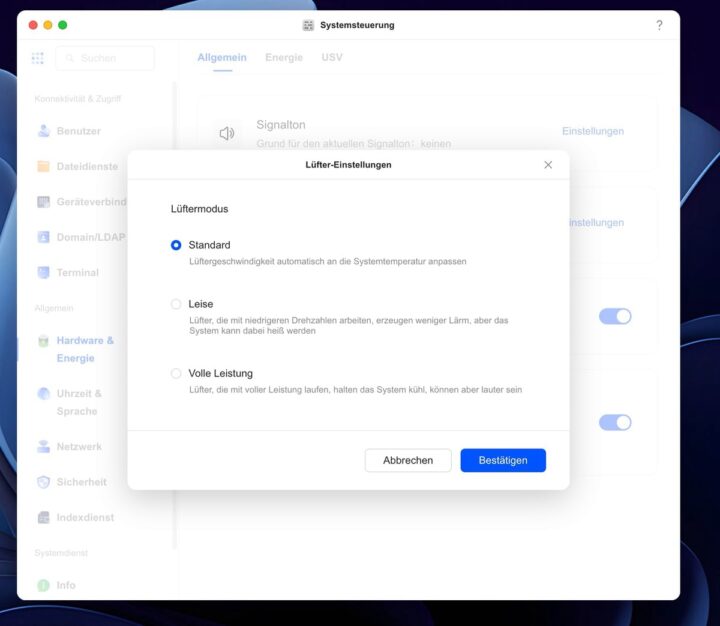Open the Signalton Einstellungen link
The height and width of the screenshot is (626, 720).
(592, 131)
